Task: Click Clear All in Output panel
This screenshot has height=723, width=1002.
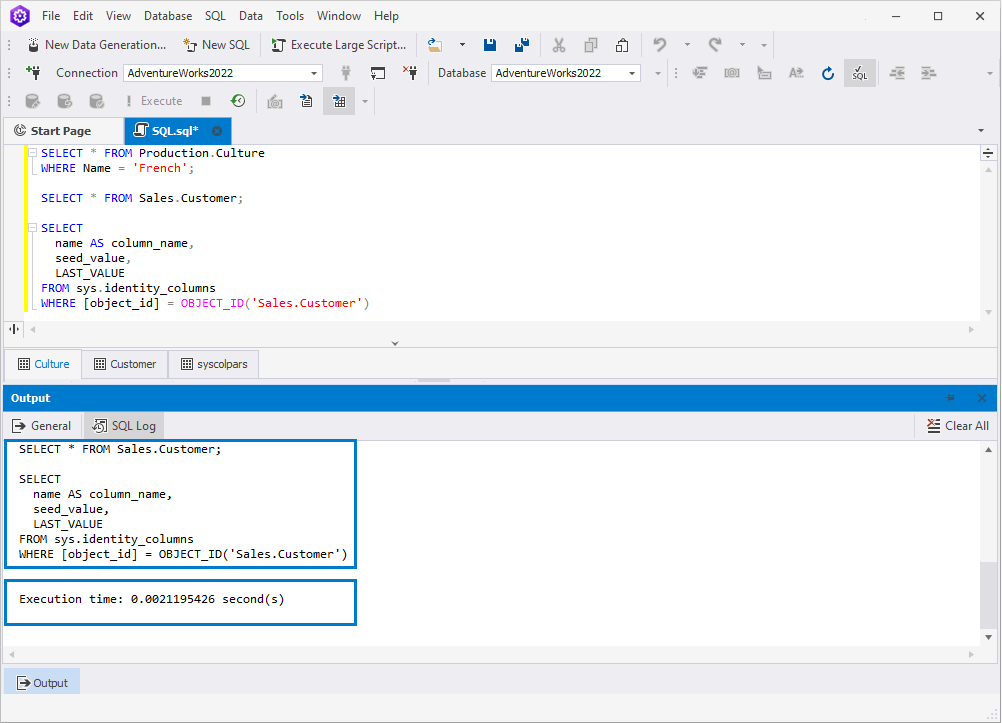Action: (x=958, y=426)
